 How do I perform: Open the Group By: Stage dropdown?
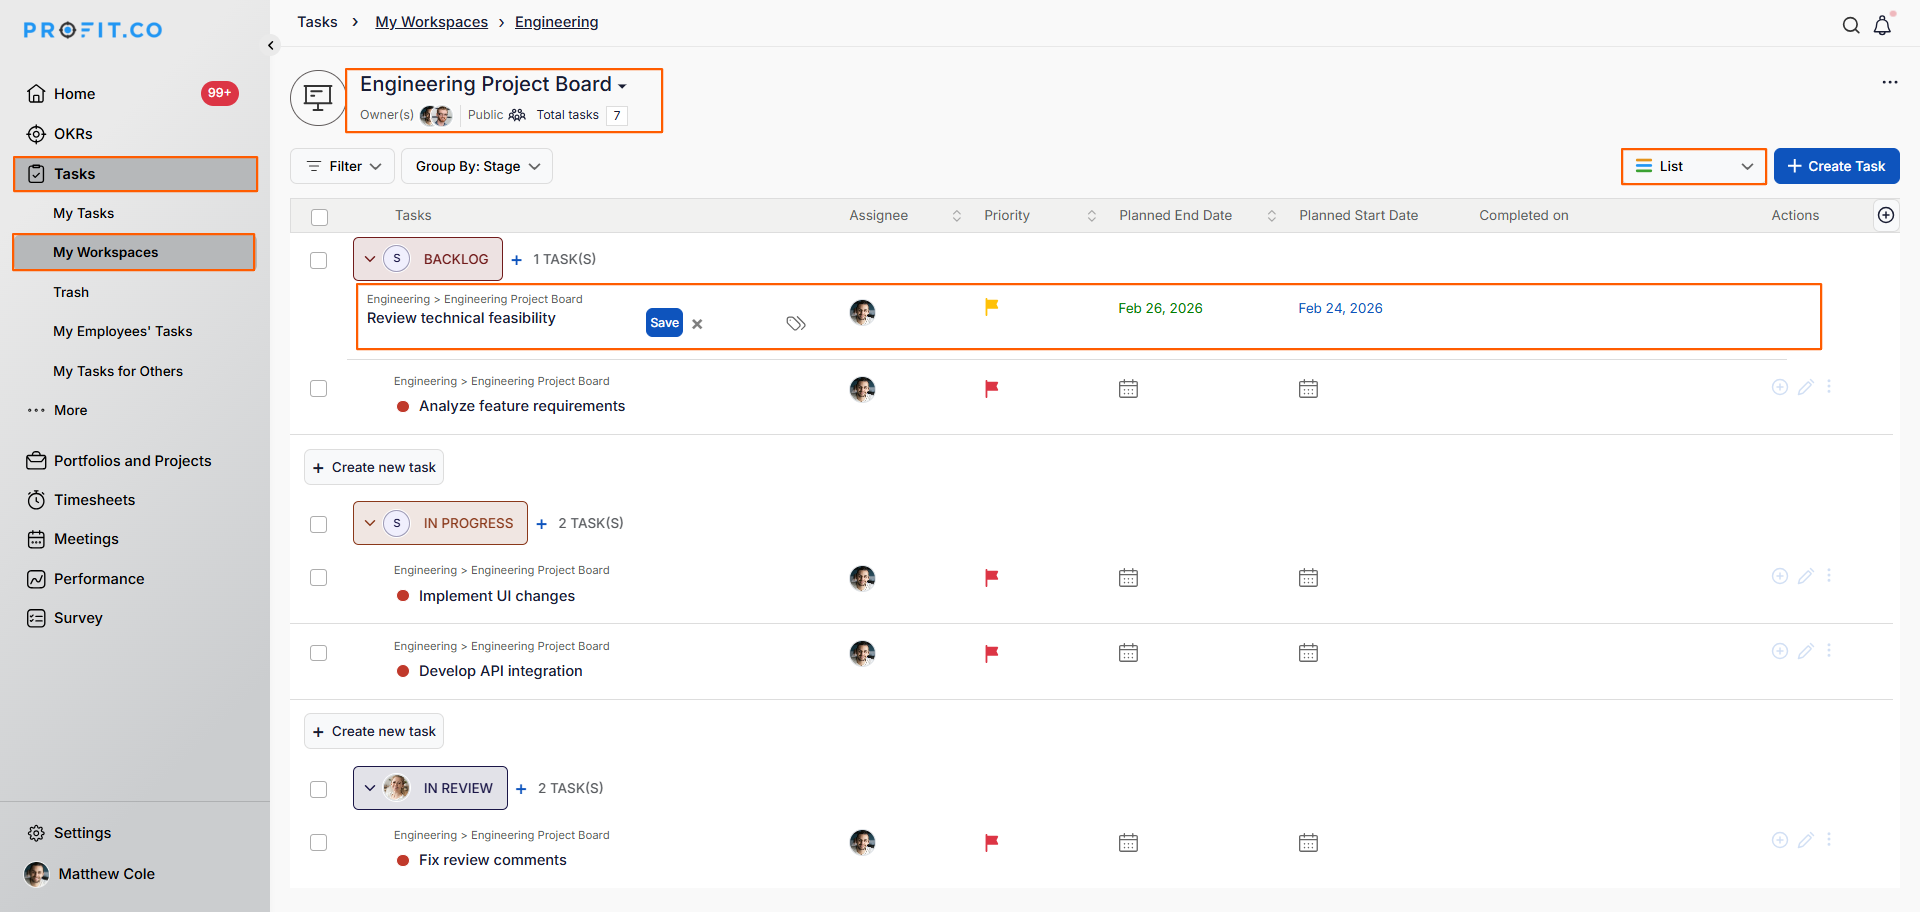[477, 166]
